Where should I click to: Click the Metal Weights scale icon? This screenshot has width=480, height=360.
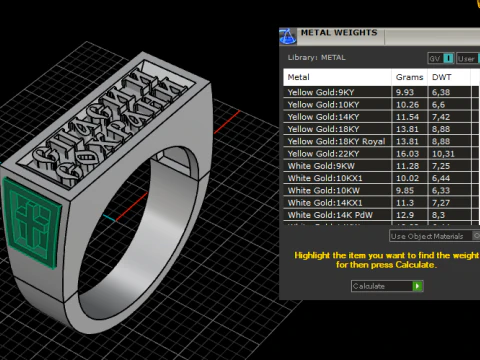point(288,36)
